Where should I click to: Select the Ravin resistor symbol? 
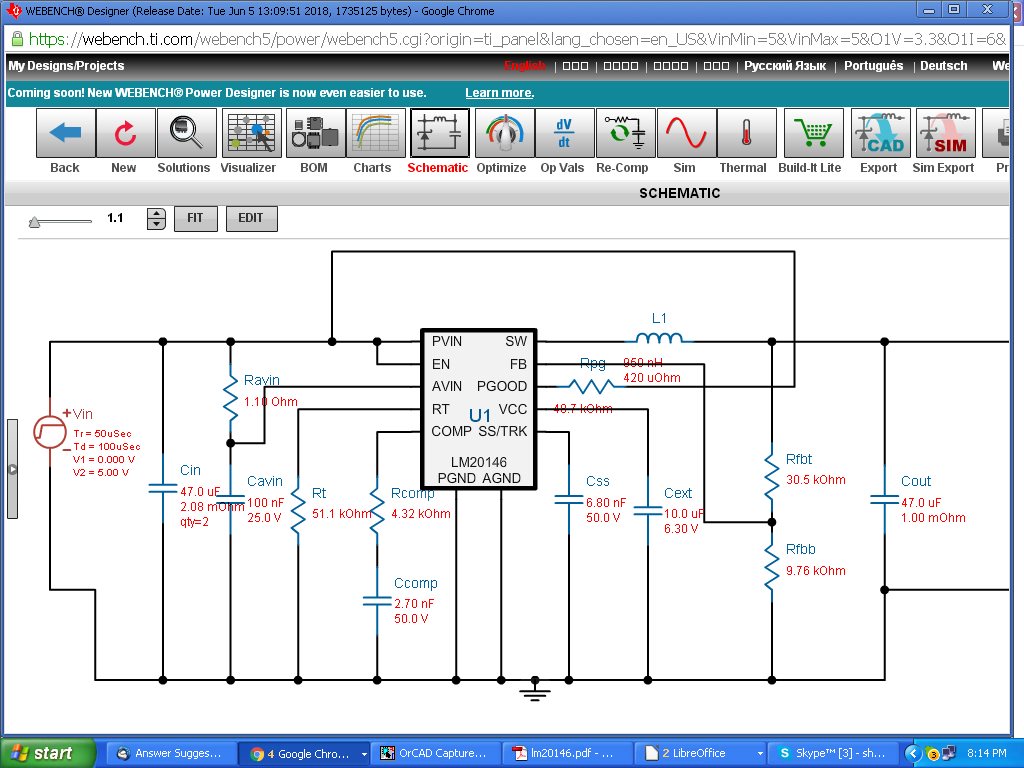tap(231, 399)
